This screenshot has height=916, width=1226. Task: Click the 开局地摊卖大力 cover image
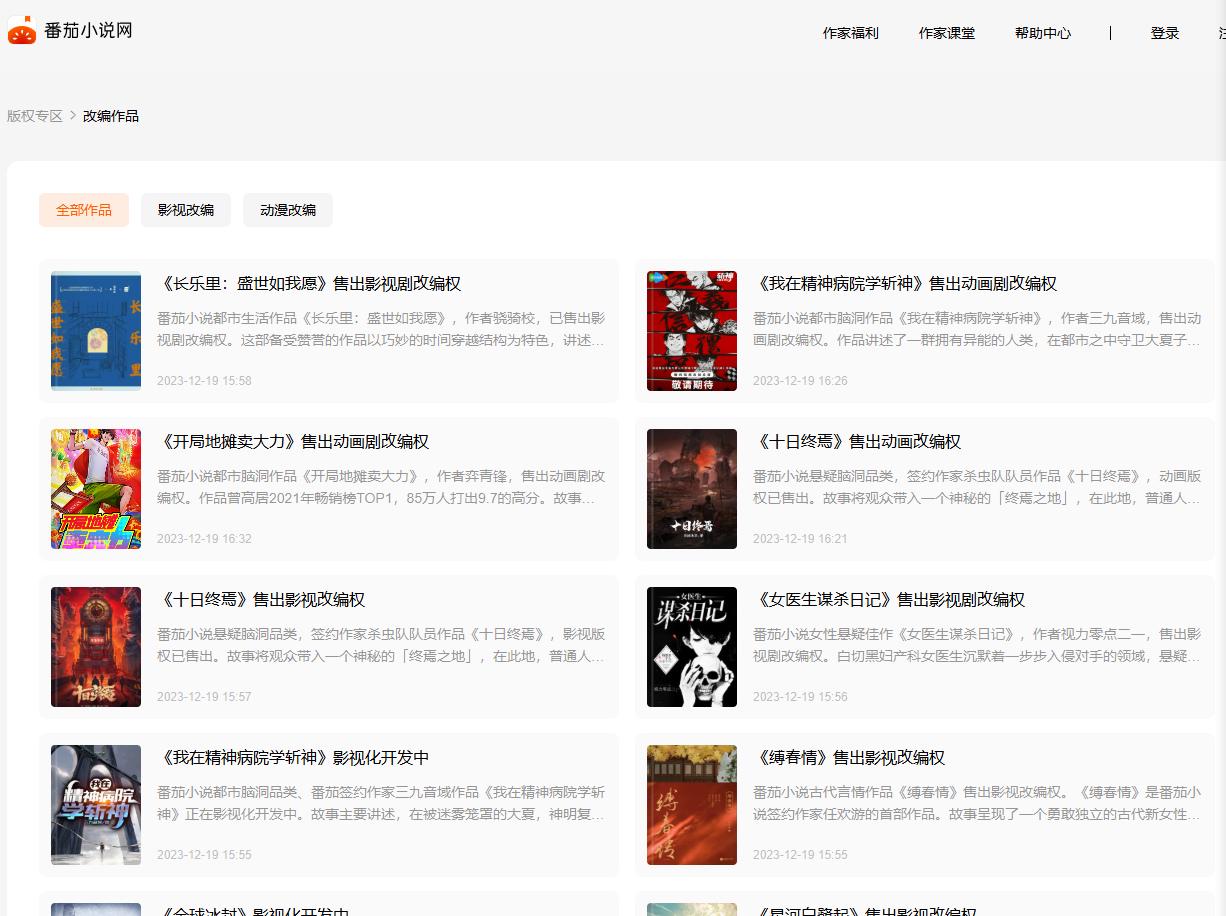click(x=96, y=489)
